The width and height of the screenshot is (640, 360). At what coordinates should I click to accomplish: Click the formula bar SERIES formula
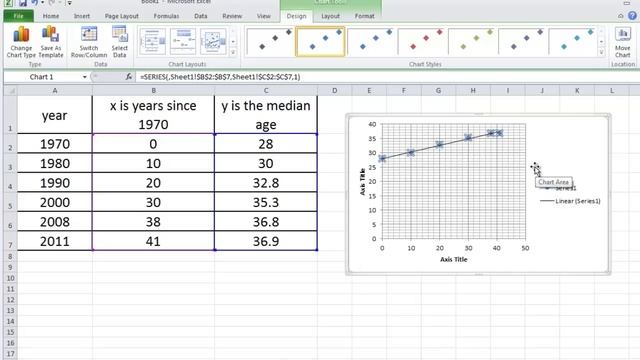(x=220, y=77)
